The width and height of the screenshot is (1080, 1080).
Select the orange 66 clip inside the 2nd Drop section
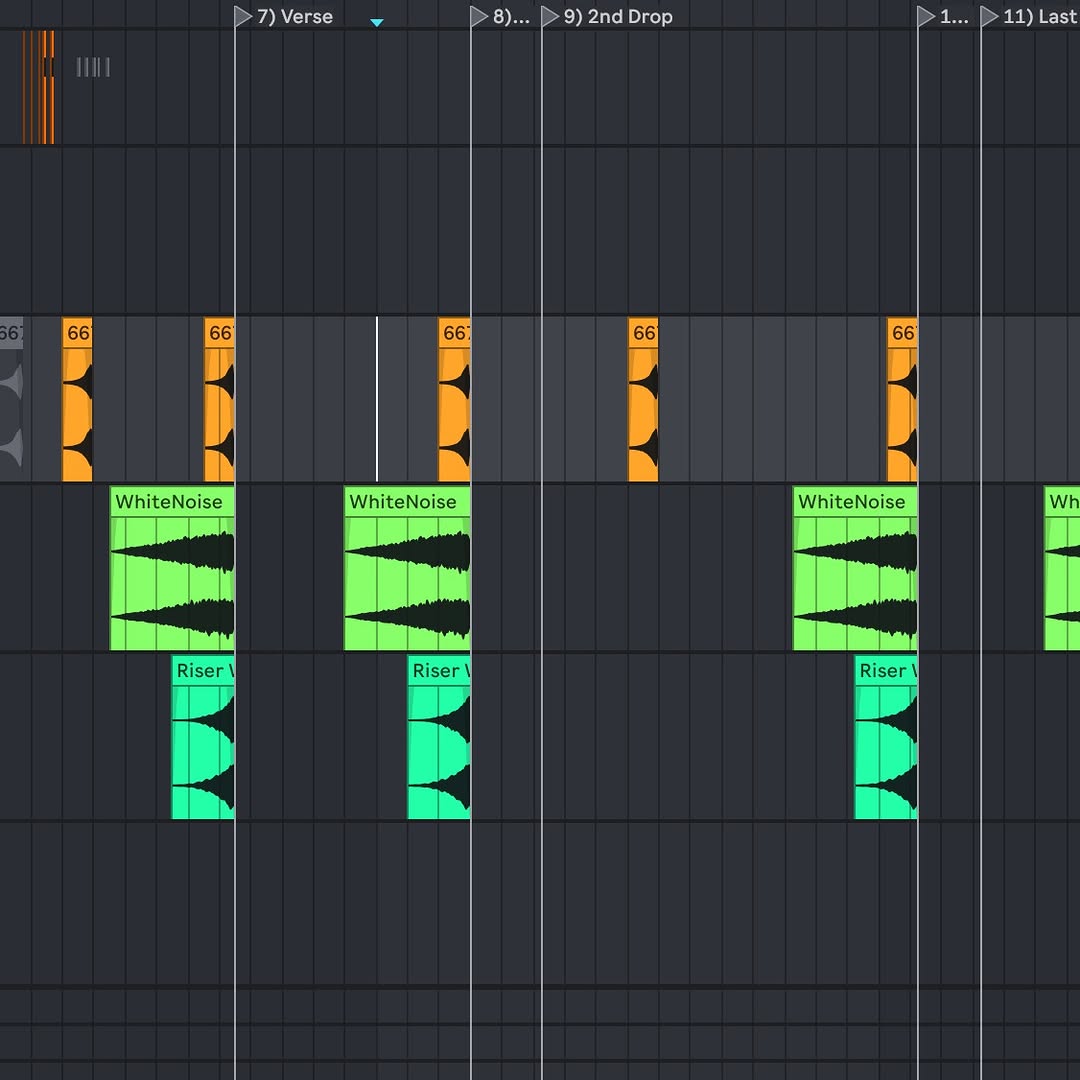[643, 399]
